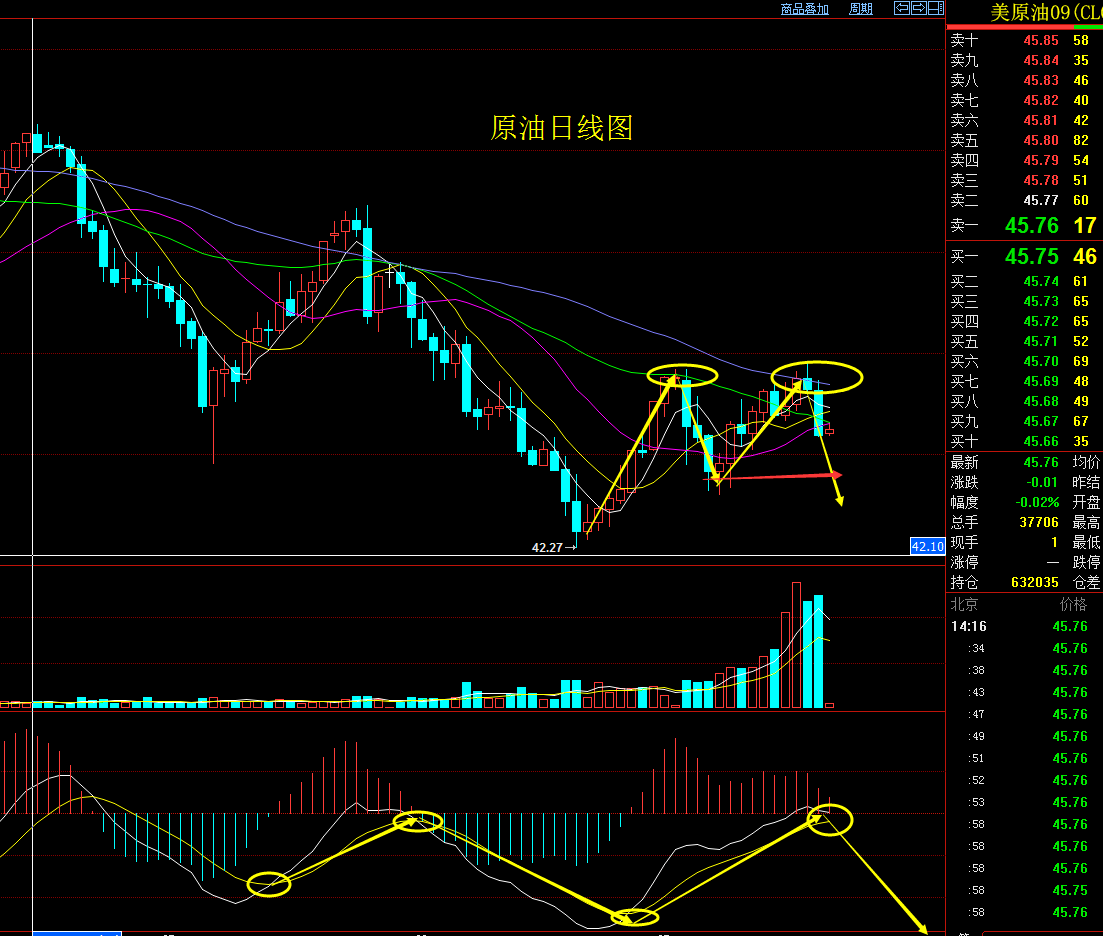Select the 卖一 ask price 45.76

pyautogui.click(x=1031, y=226)
